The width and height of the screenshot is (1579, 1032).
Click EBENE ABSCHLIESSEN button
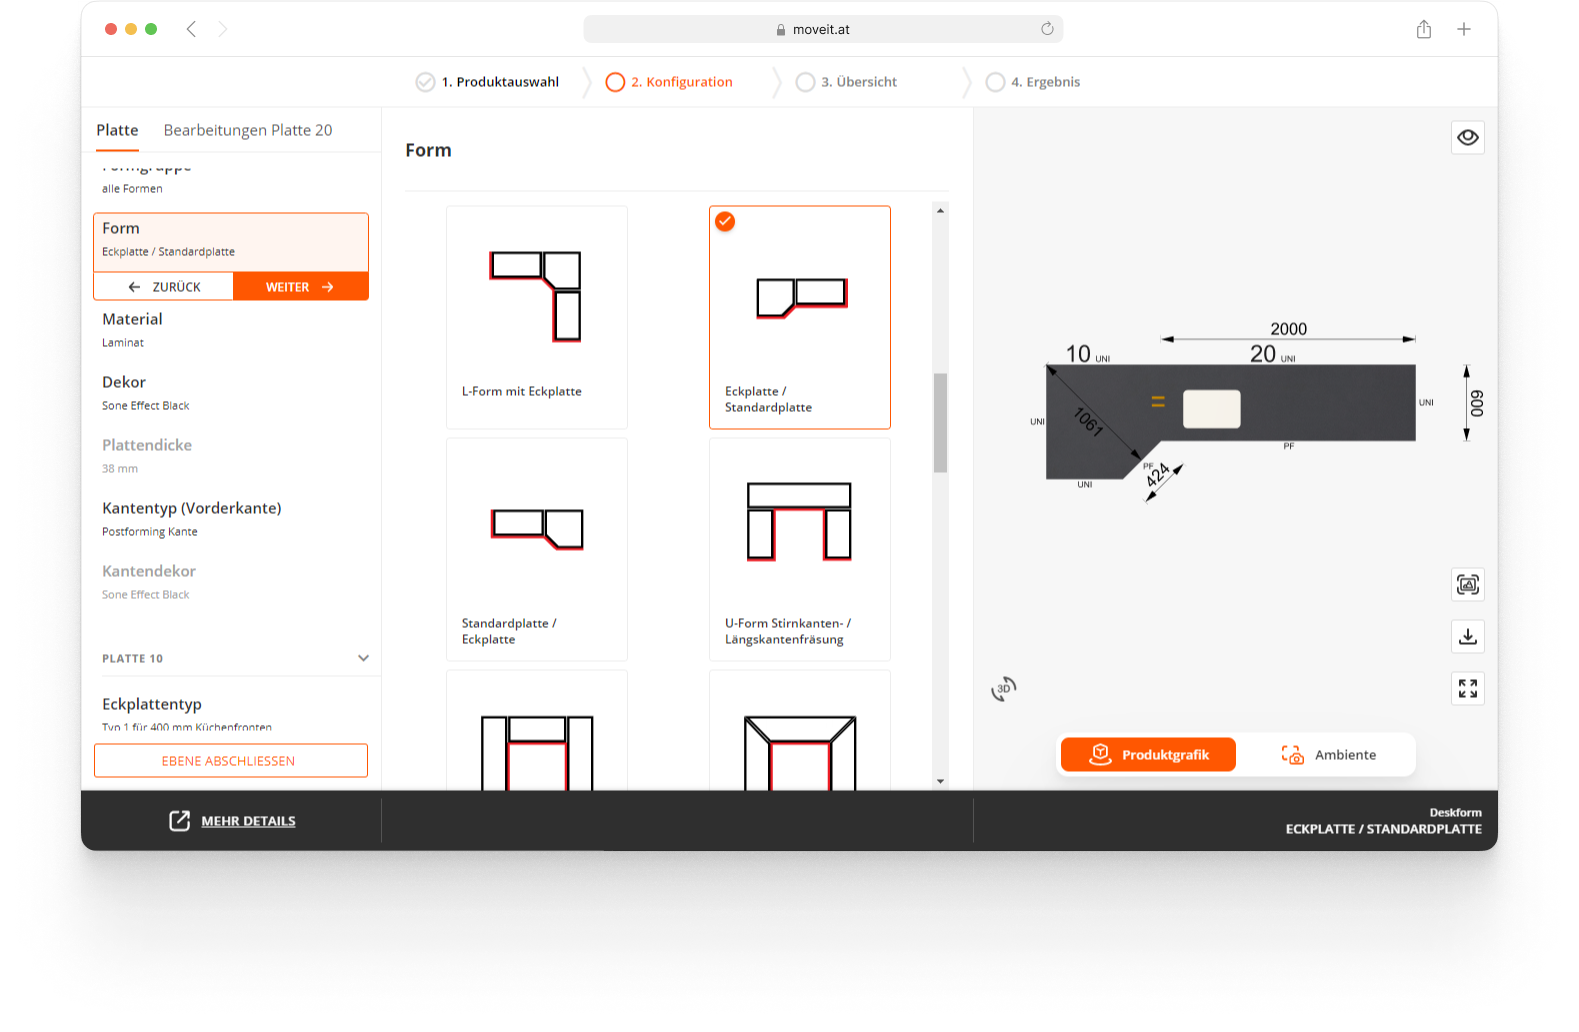pyautogui.click(x=231, y=761)
